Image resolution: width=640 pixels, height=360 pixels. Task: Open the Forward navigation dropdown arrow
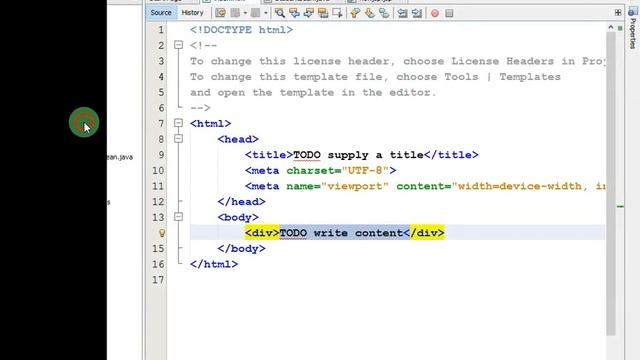point(266,13)
